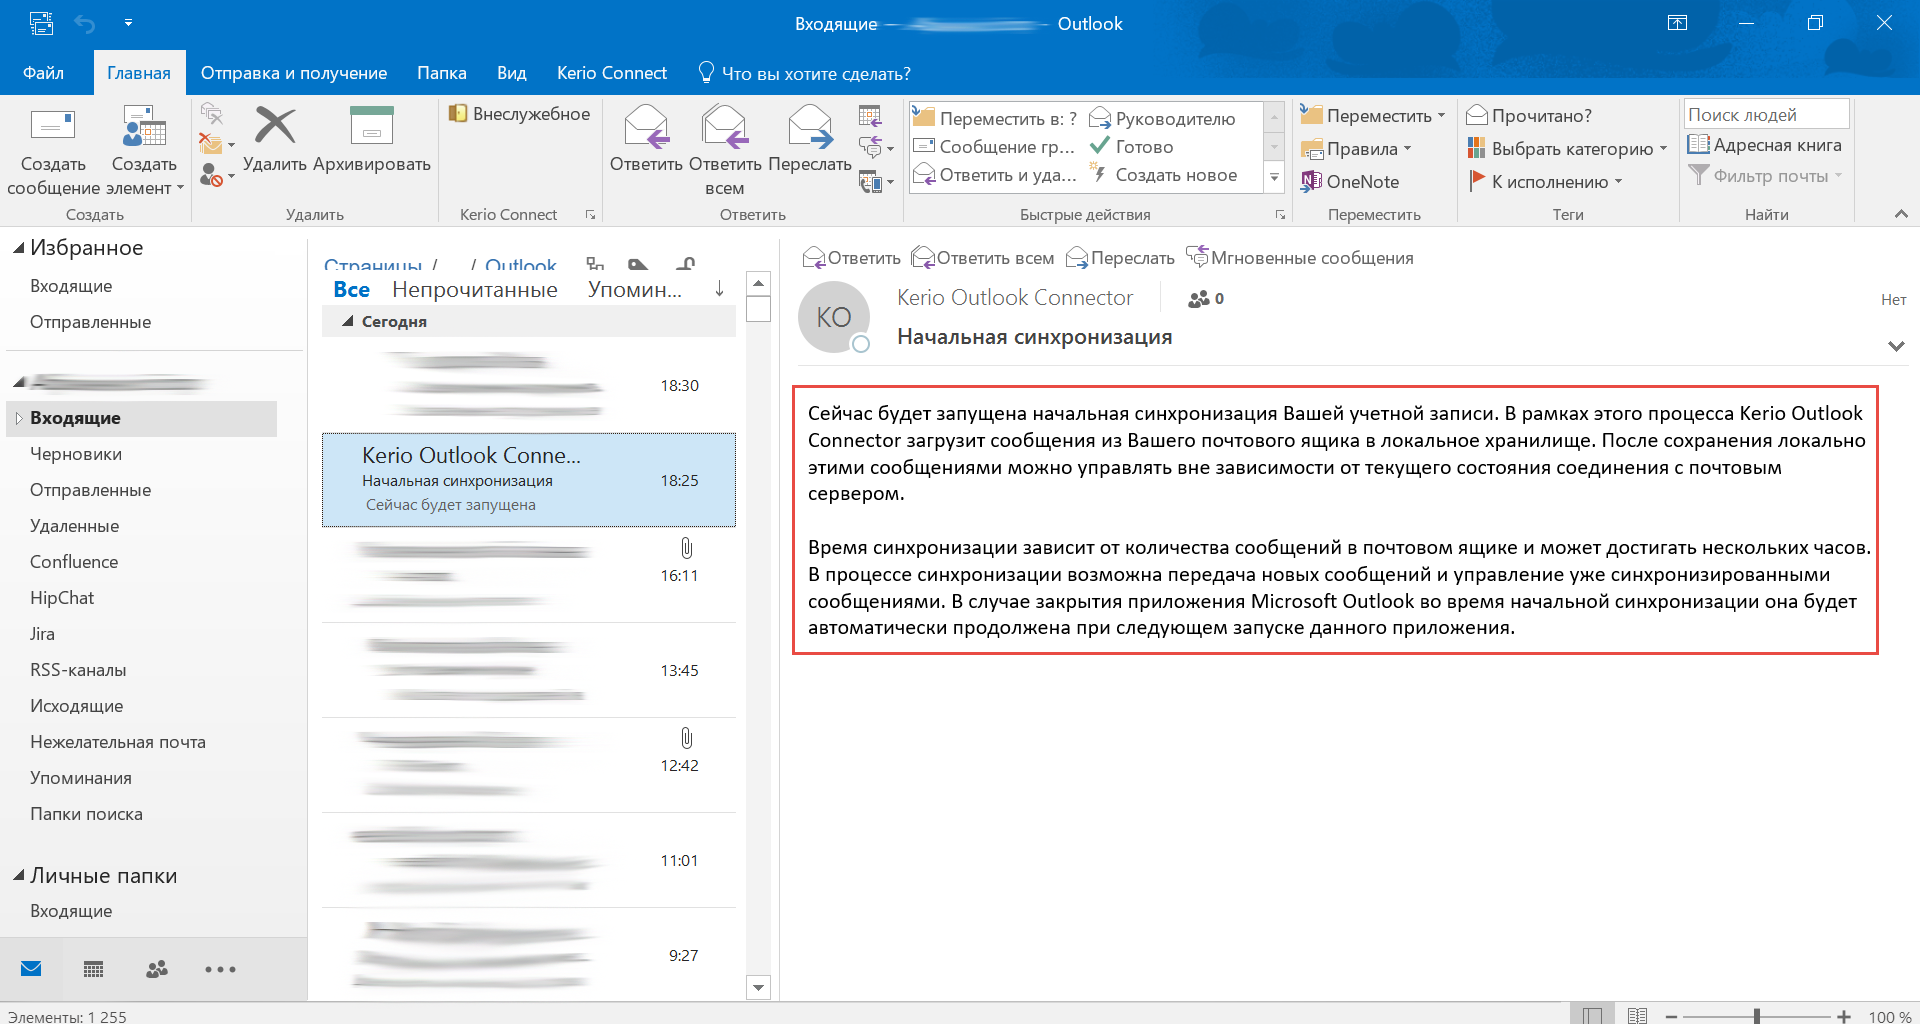Image resolution: width=1920 pixels, height=1024 pixels.
Task: Click the Delete (Удалить) X icon
Action: 275,126
